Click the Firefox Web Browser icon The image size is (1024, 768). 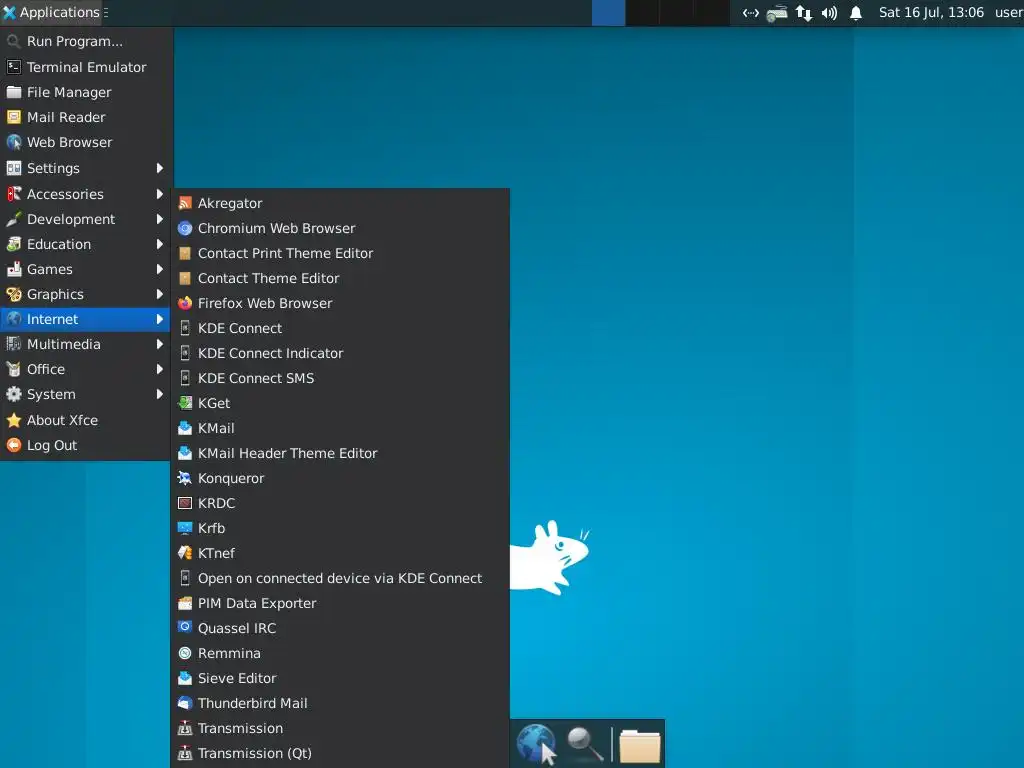[185, 304]
